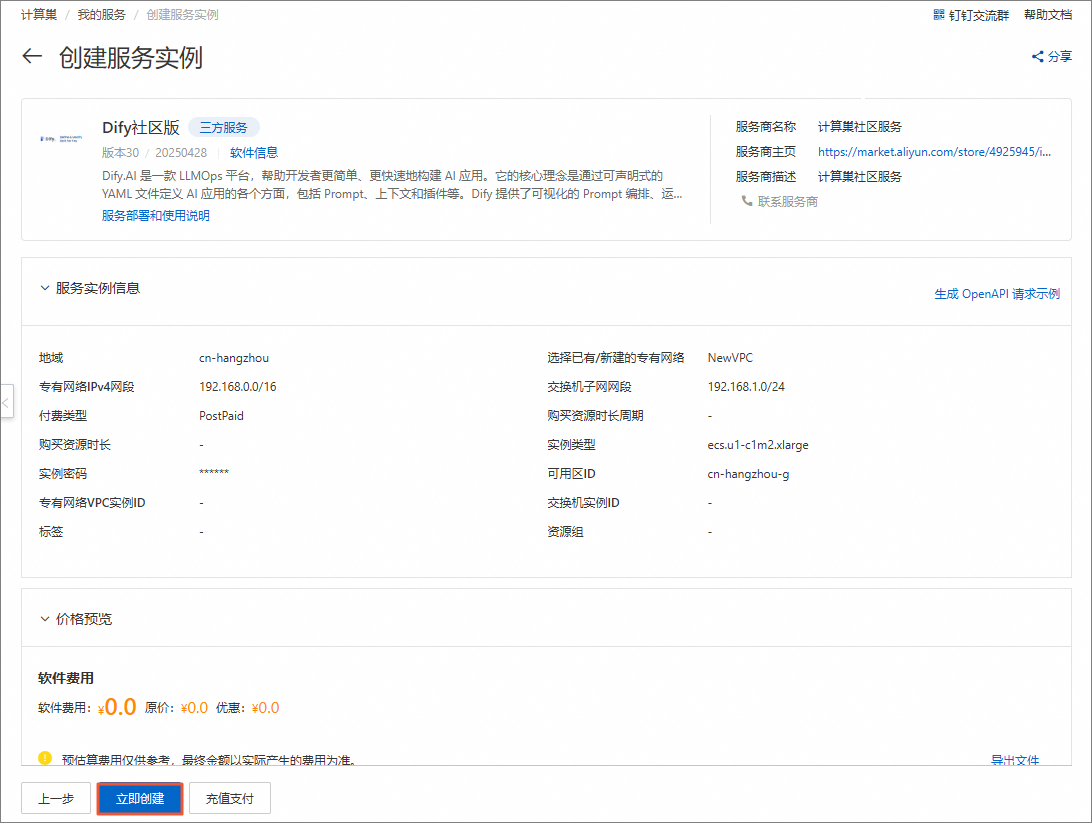The image size is (1092, 823).
Task: Click the 创建服务实例 breadcrumb item
Action: coord(182,15)
